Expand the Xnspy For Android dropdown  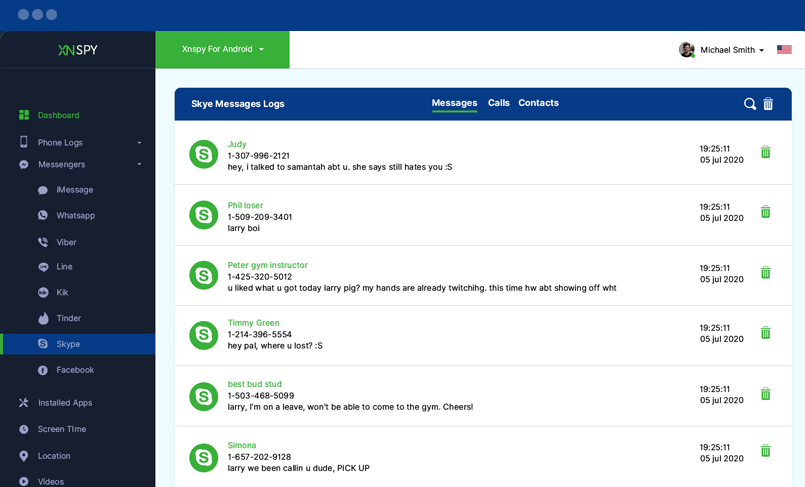[x=222, y=49]
